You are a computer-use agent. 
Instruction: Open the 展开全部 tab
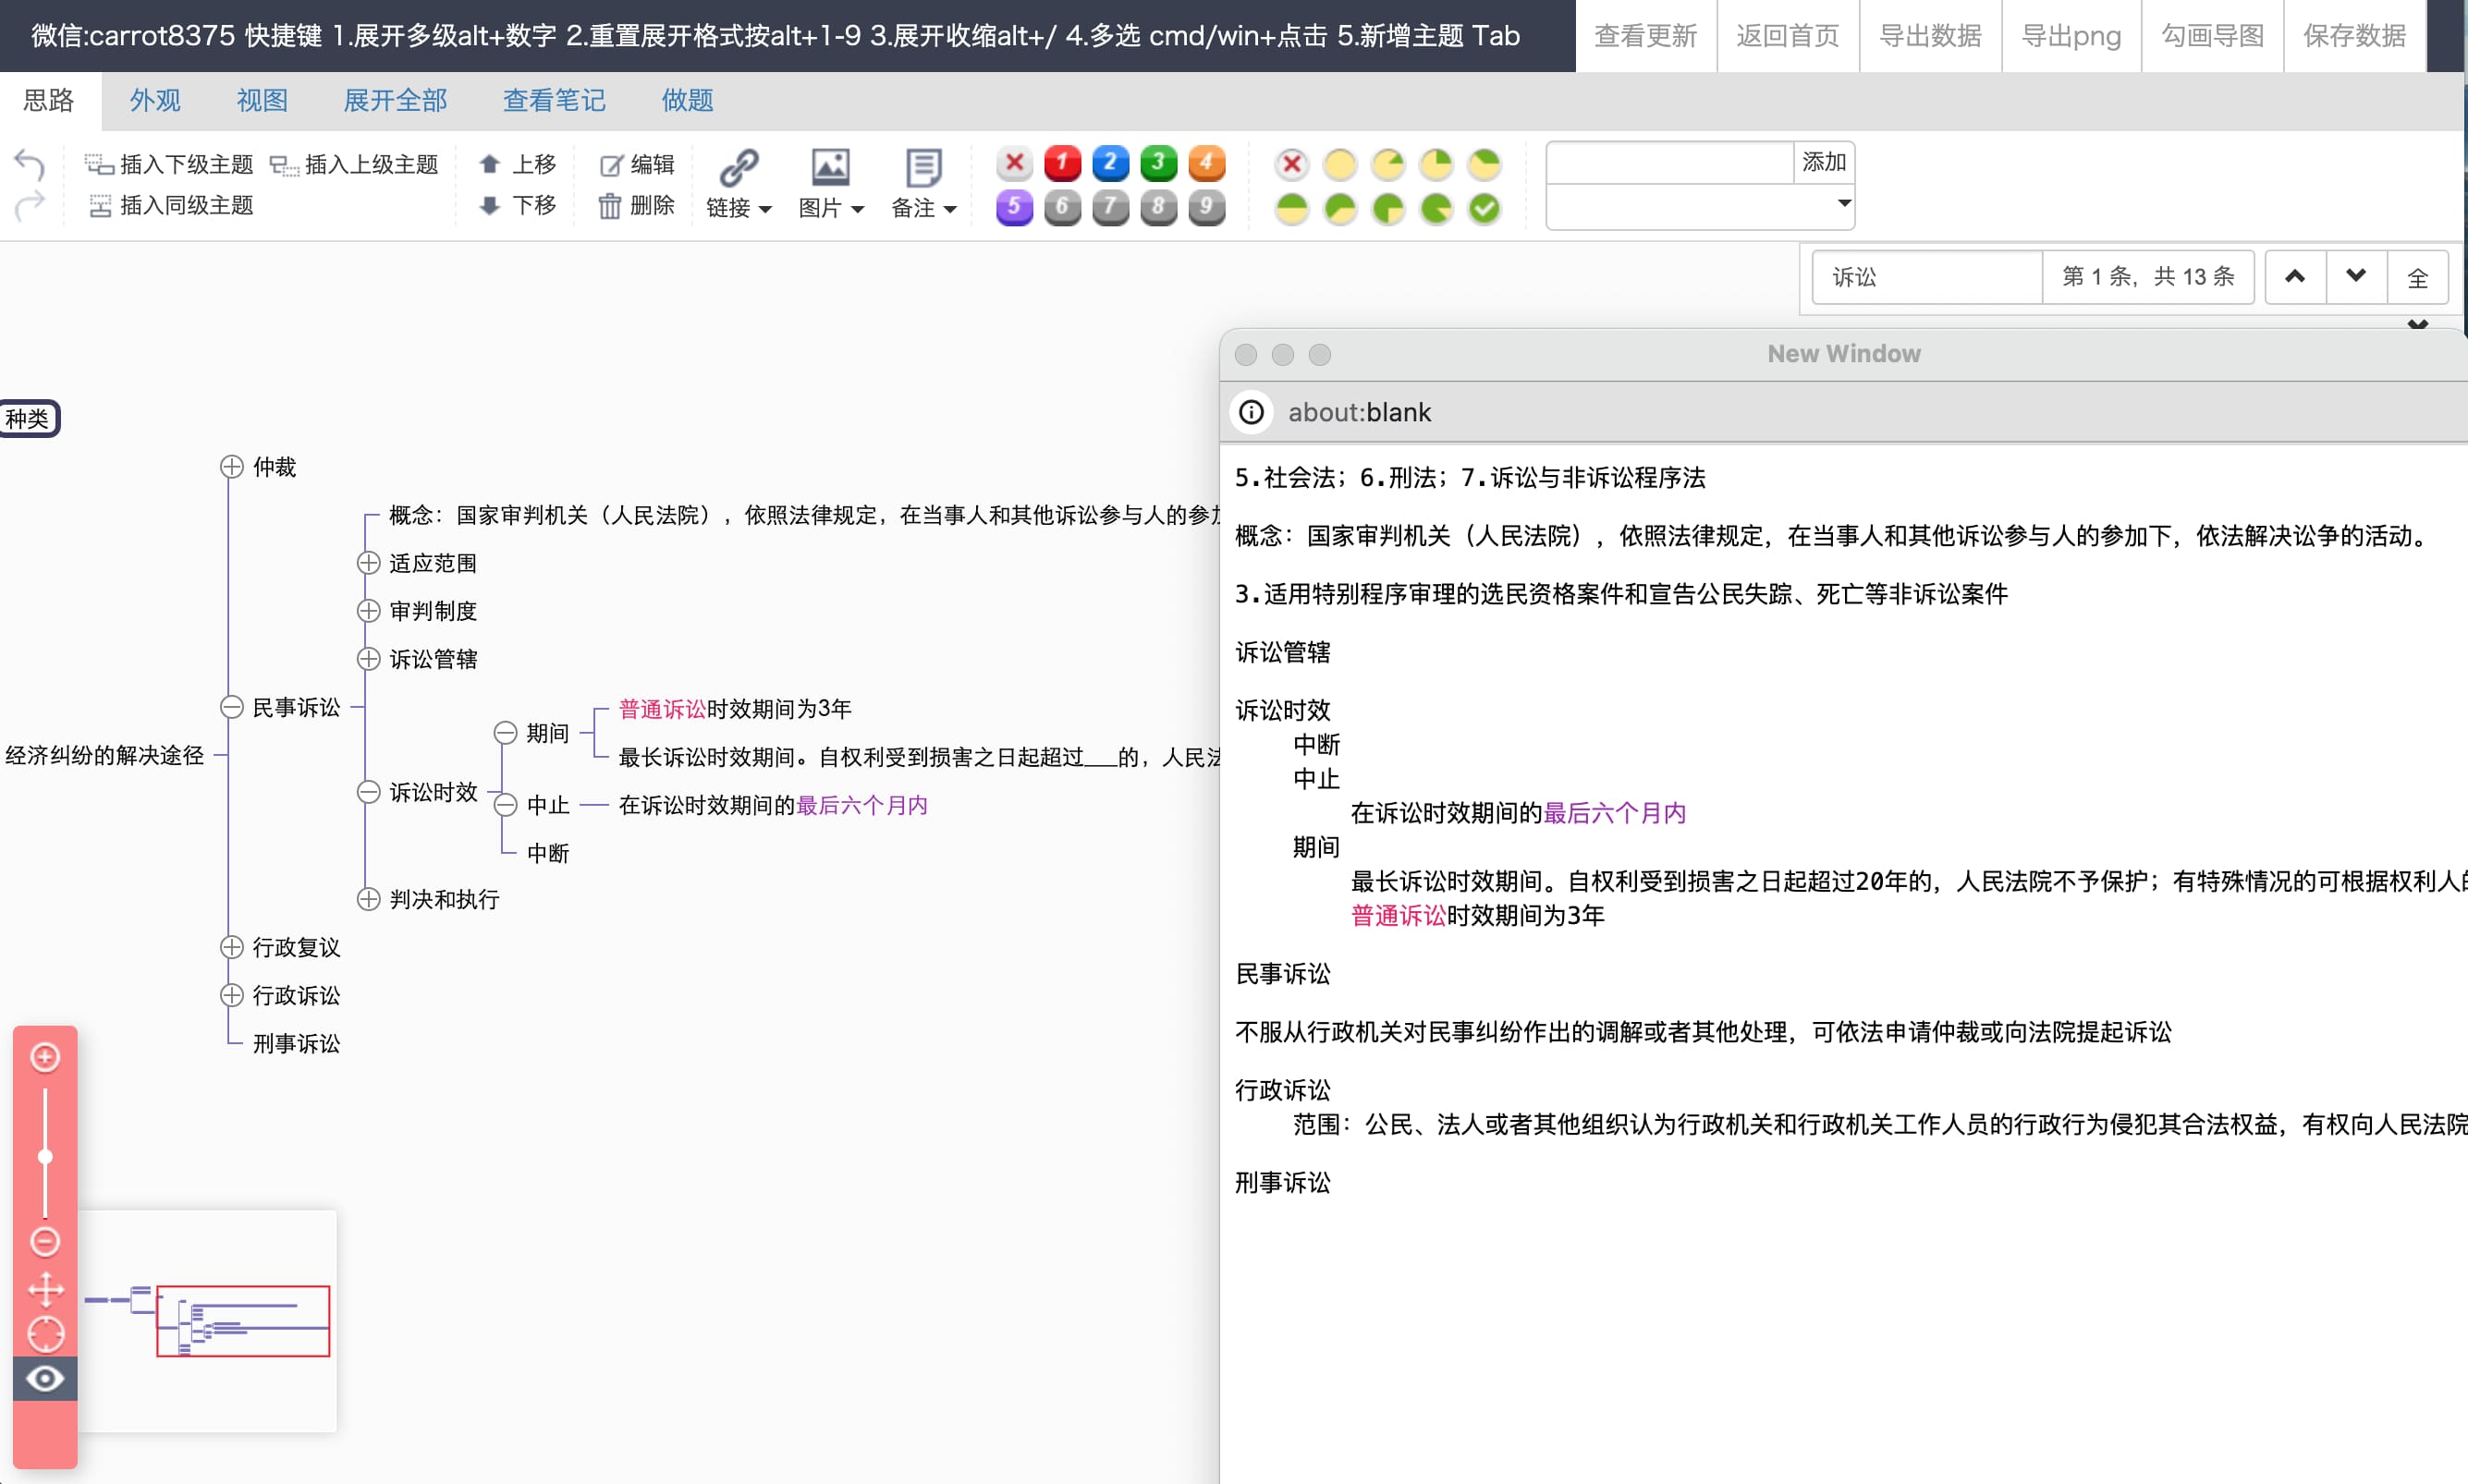(x=395, y=100)
